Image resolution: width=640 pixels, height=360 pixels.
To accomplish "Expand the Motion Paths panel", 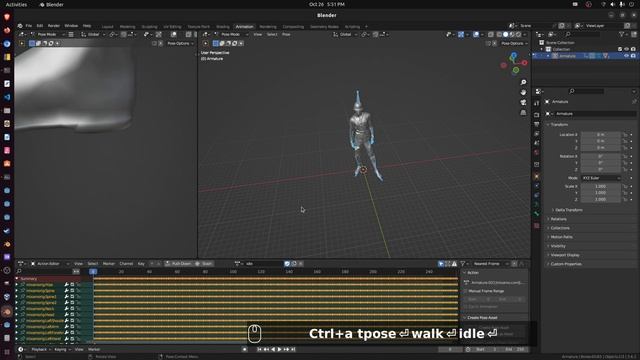I will pyautogui.click(x=562, y=237).
